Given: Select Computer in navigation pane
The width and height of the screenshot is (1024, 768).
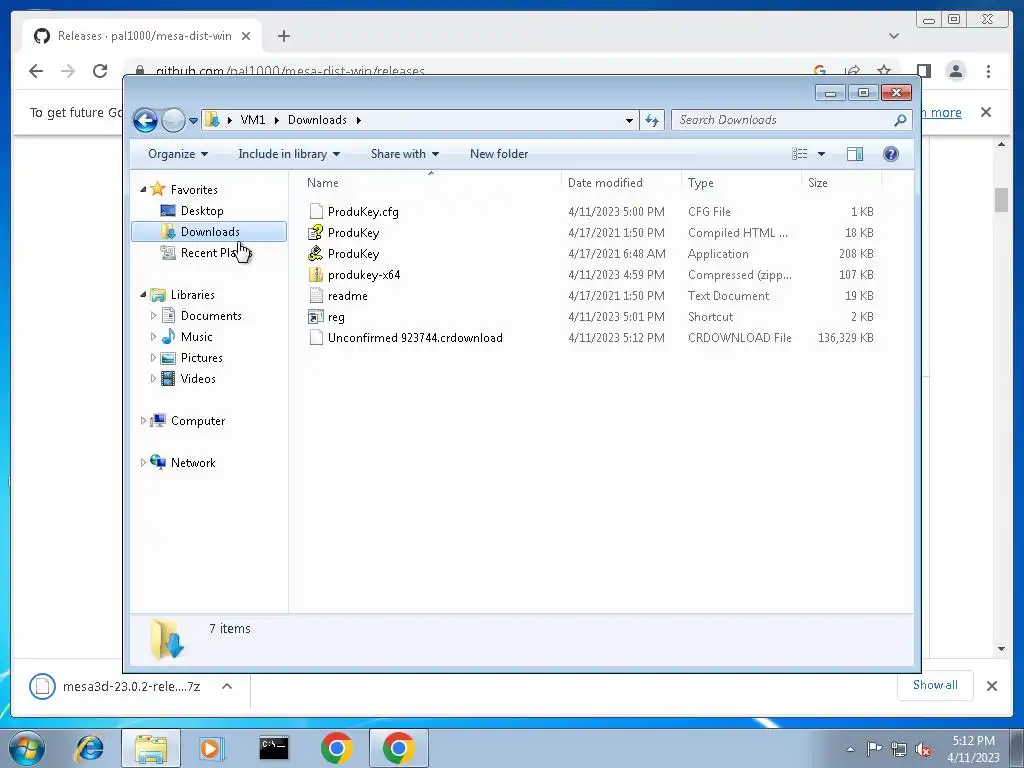Looking at the screenshot, I should coord(197,421).
